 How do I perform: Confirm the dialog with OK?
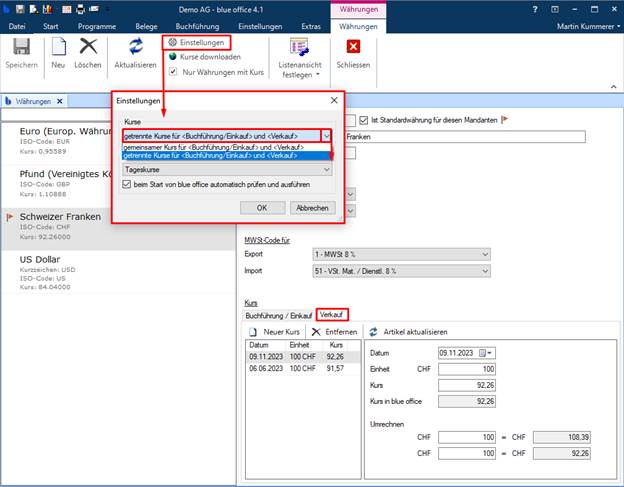point(262,208)
